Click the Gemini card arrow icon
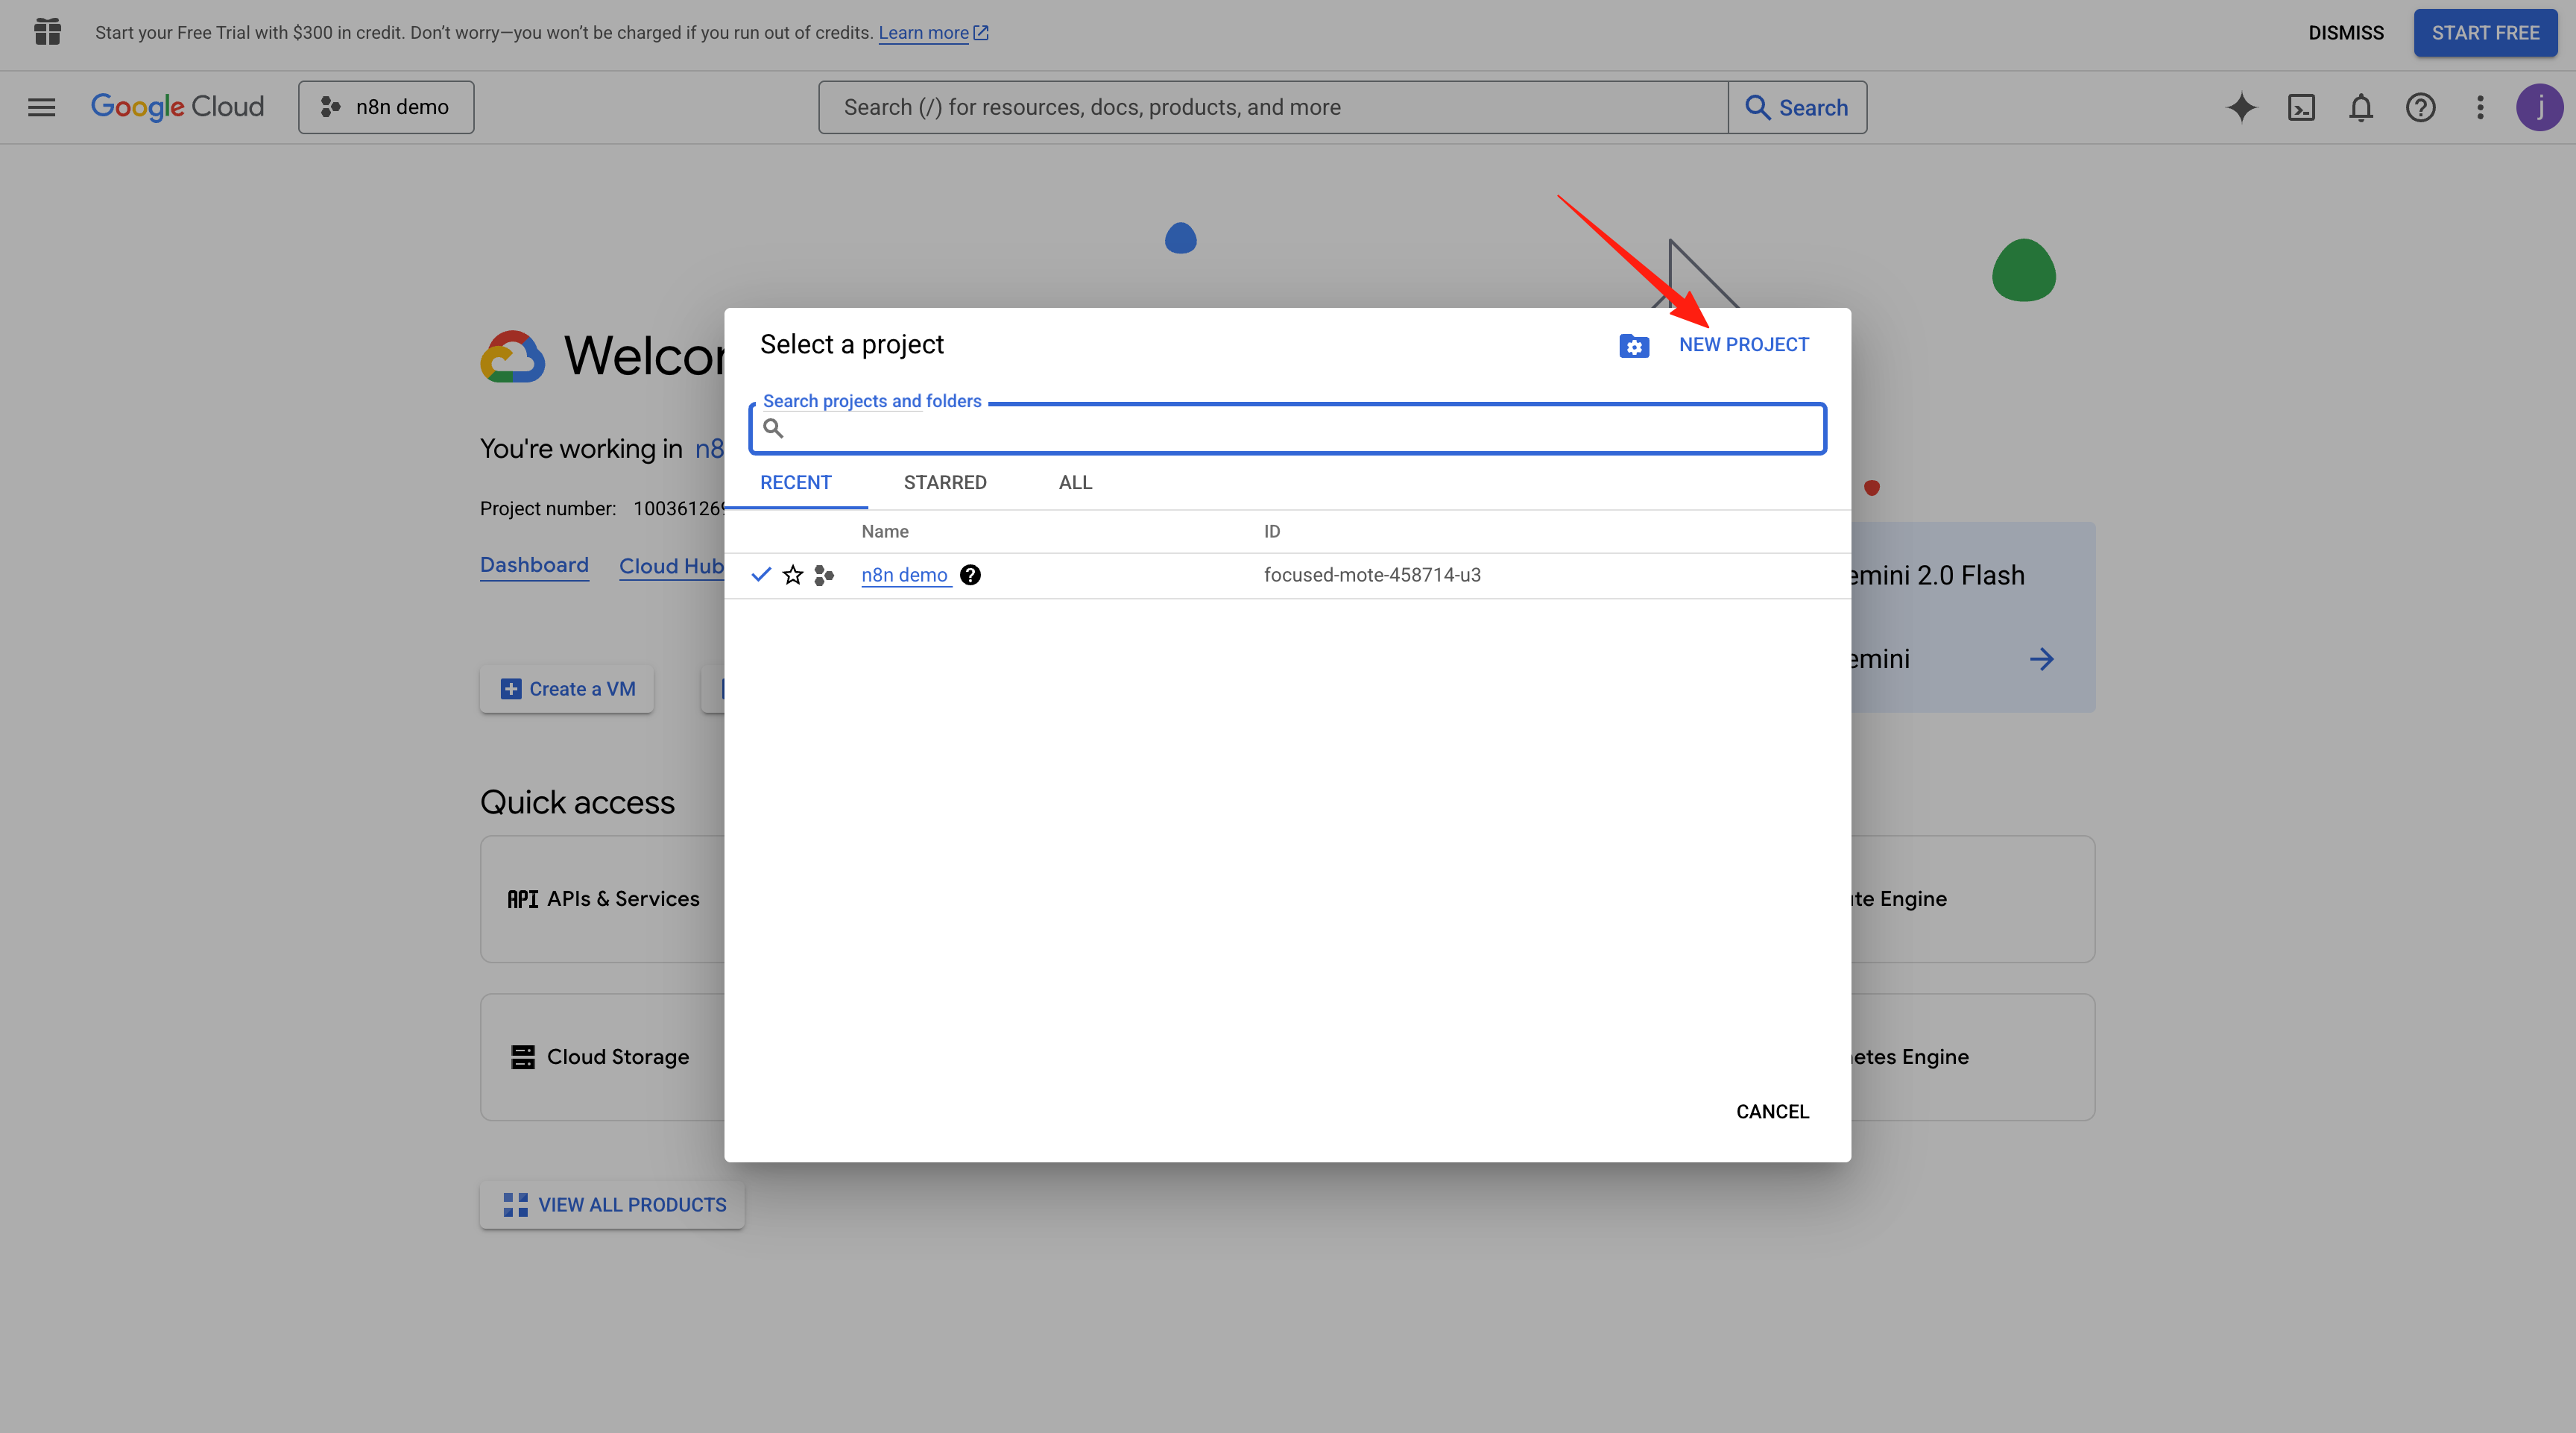This screenshot has height=1433, width=2576. tap(2041, 659)
